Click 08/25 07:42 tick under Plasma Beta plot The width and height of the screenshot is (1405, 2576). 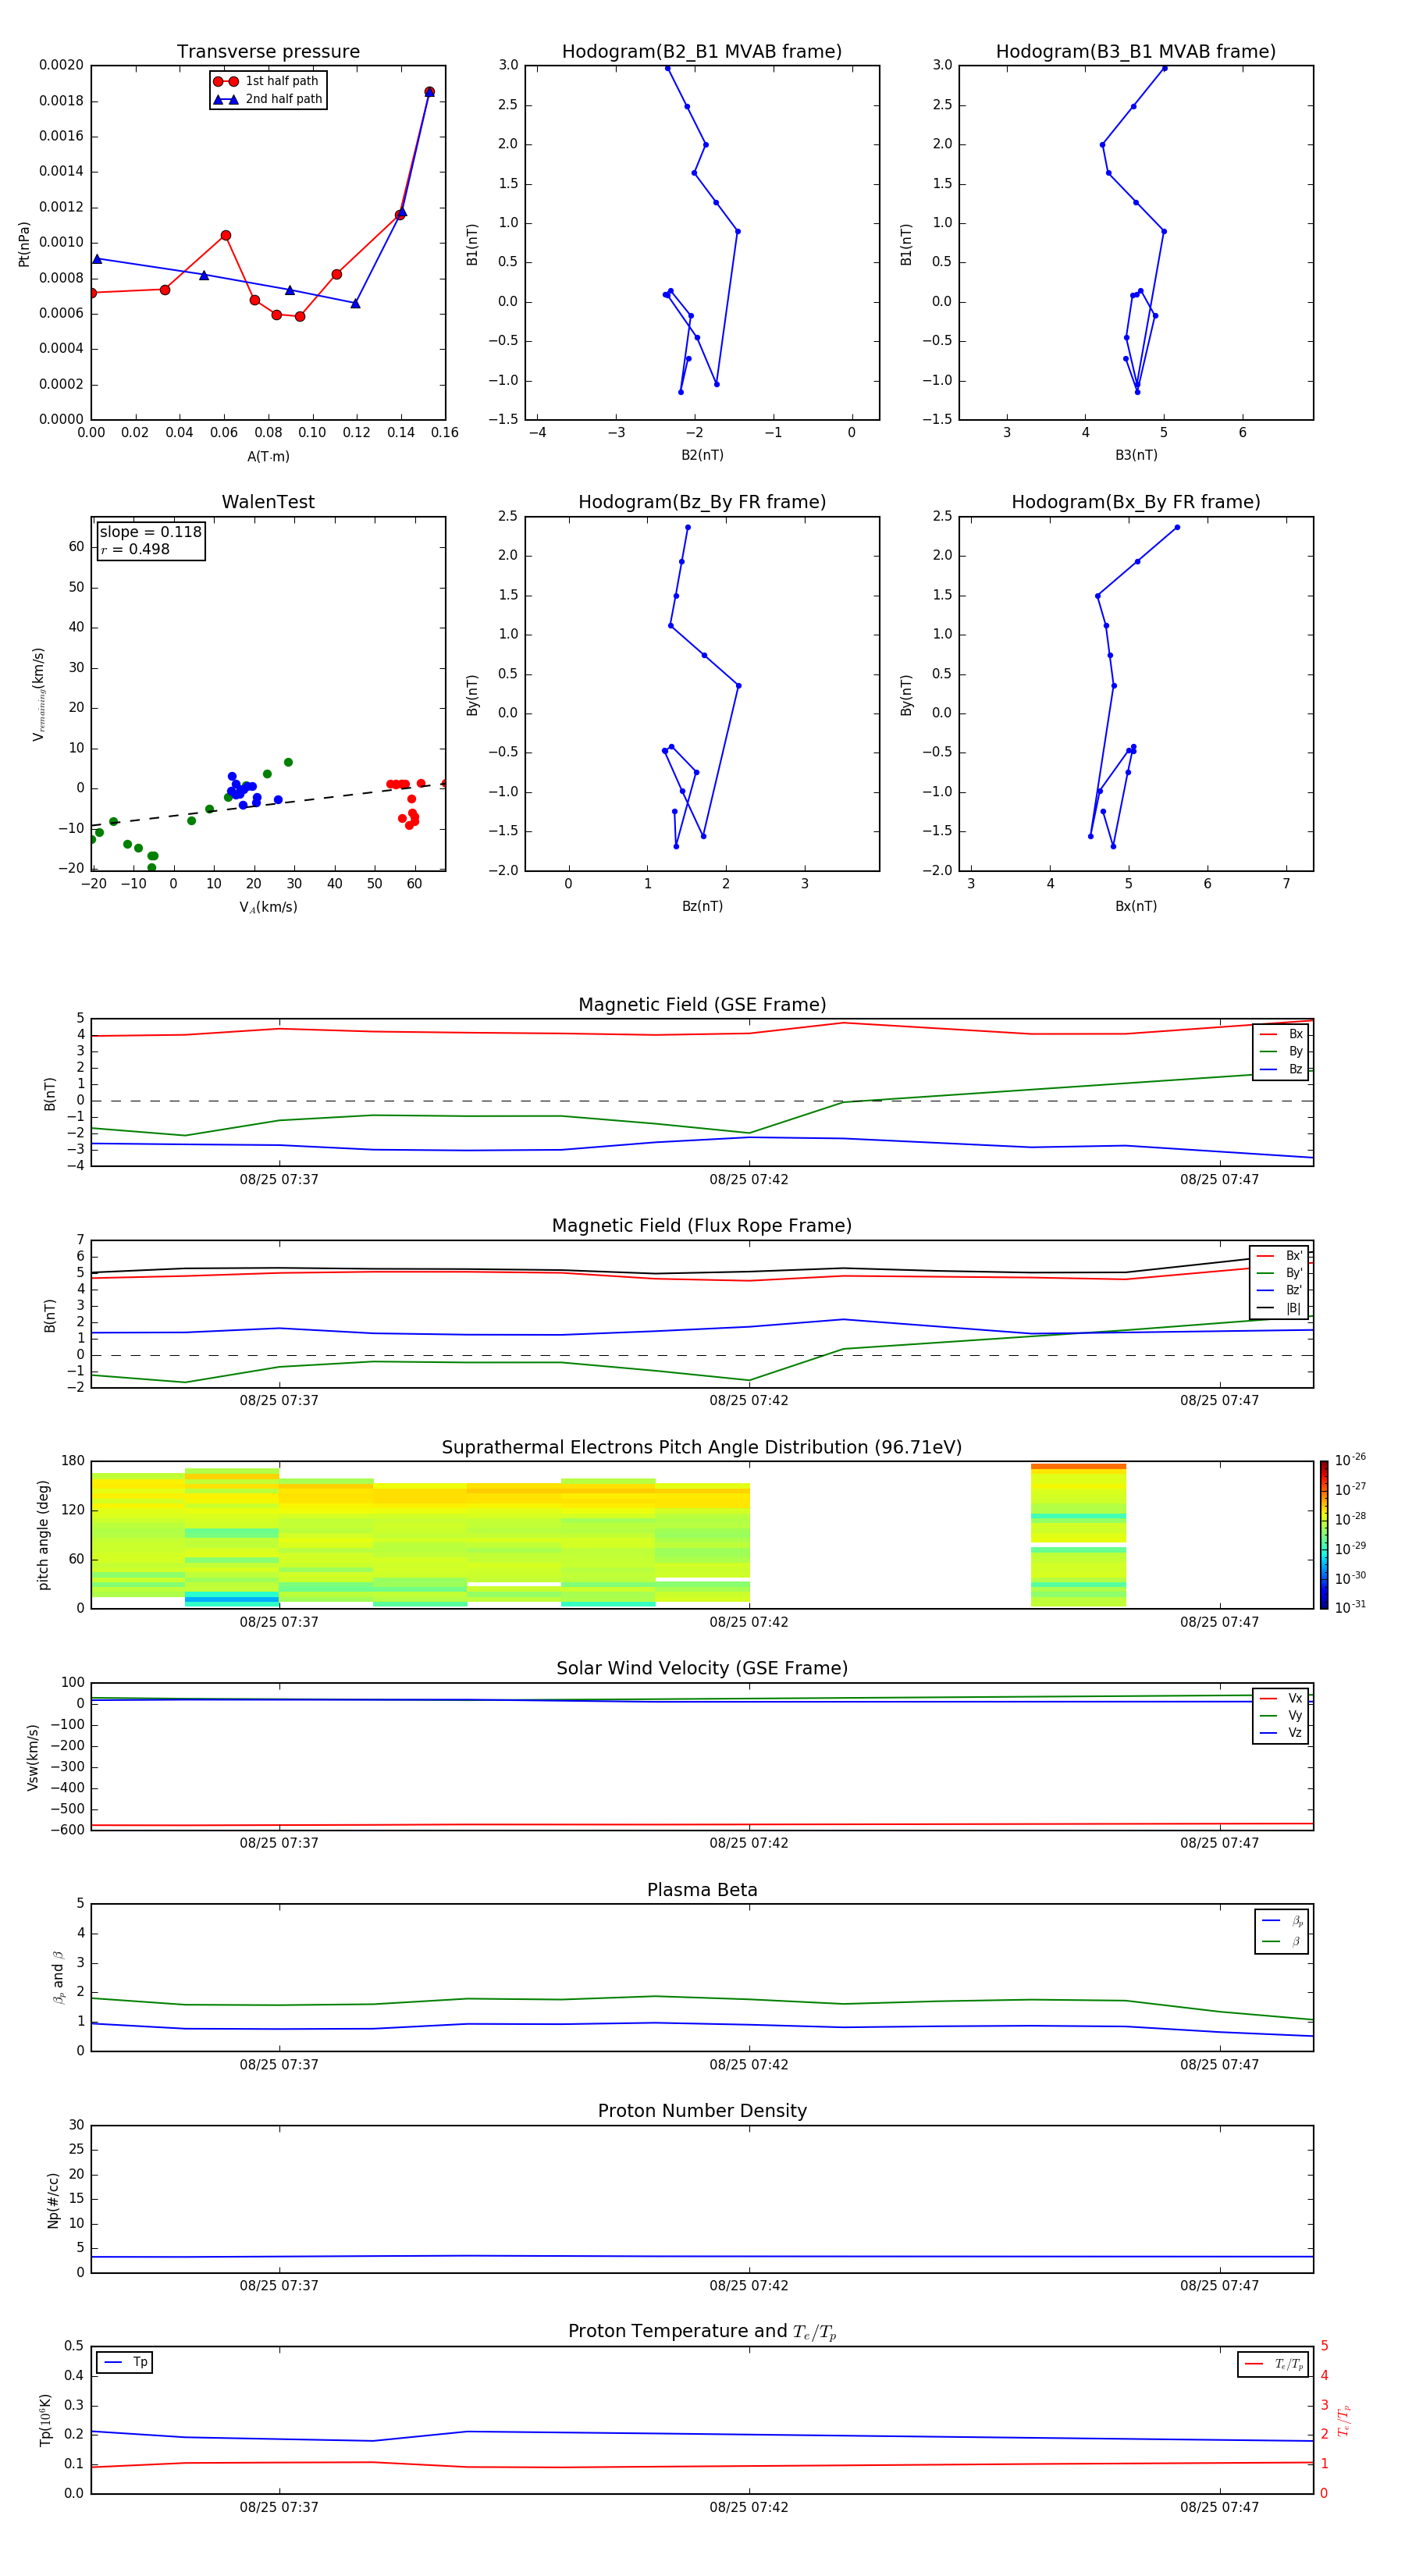[x=749, y=2064]
